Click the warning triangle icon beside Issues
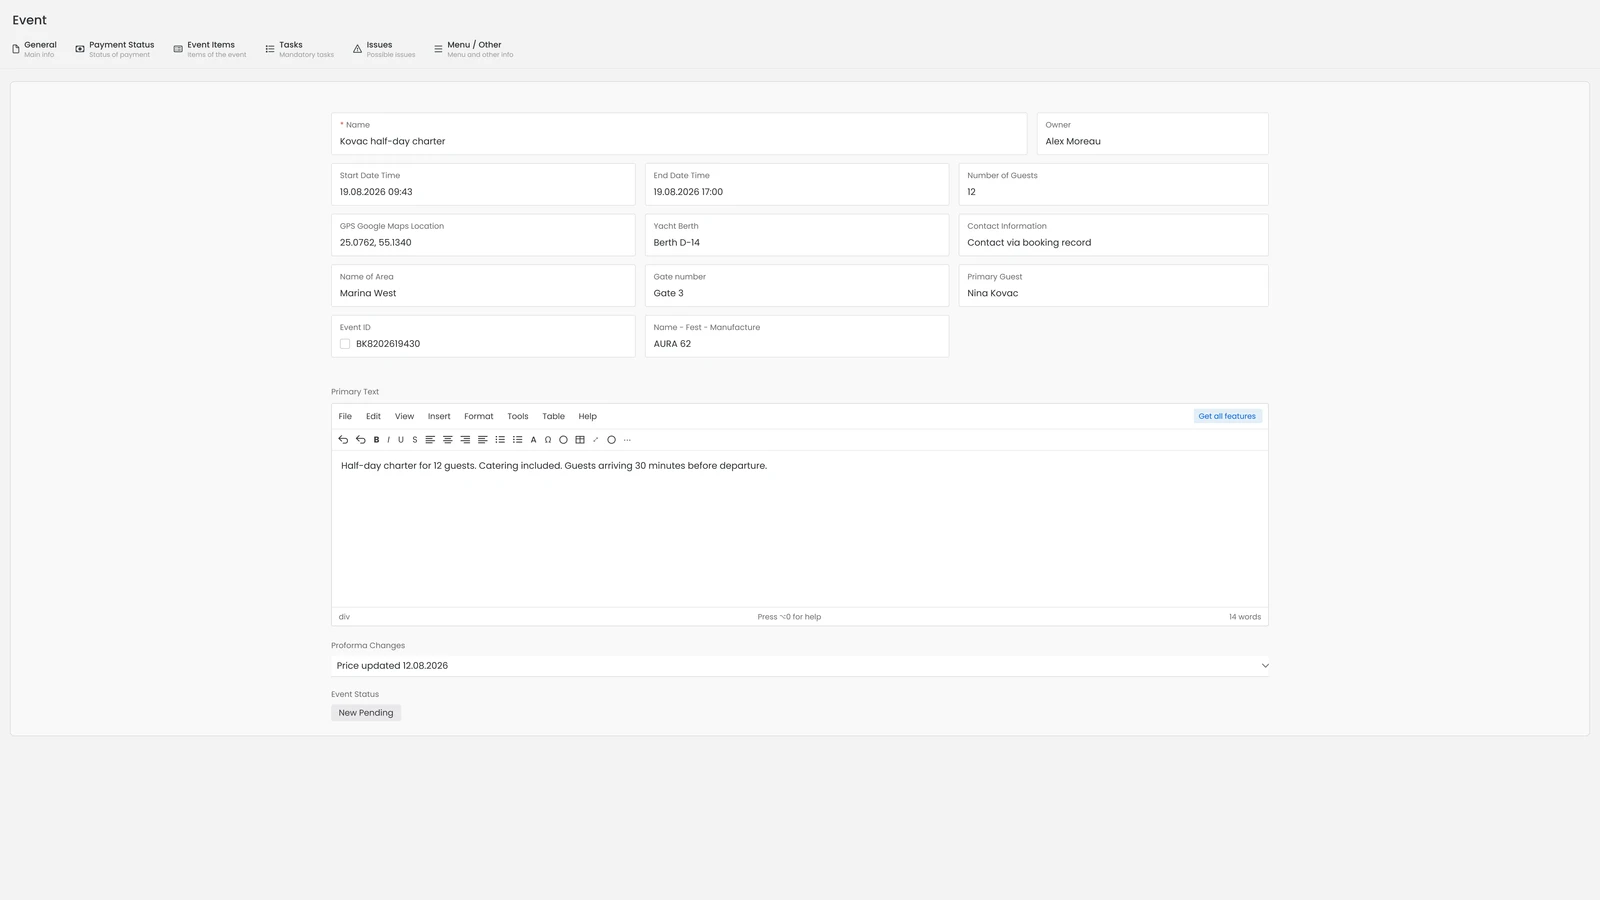The width and height of the screenshot is (1600, 900). coord(357,49)
